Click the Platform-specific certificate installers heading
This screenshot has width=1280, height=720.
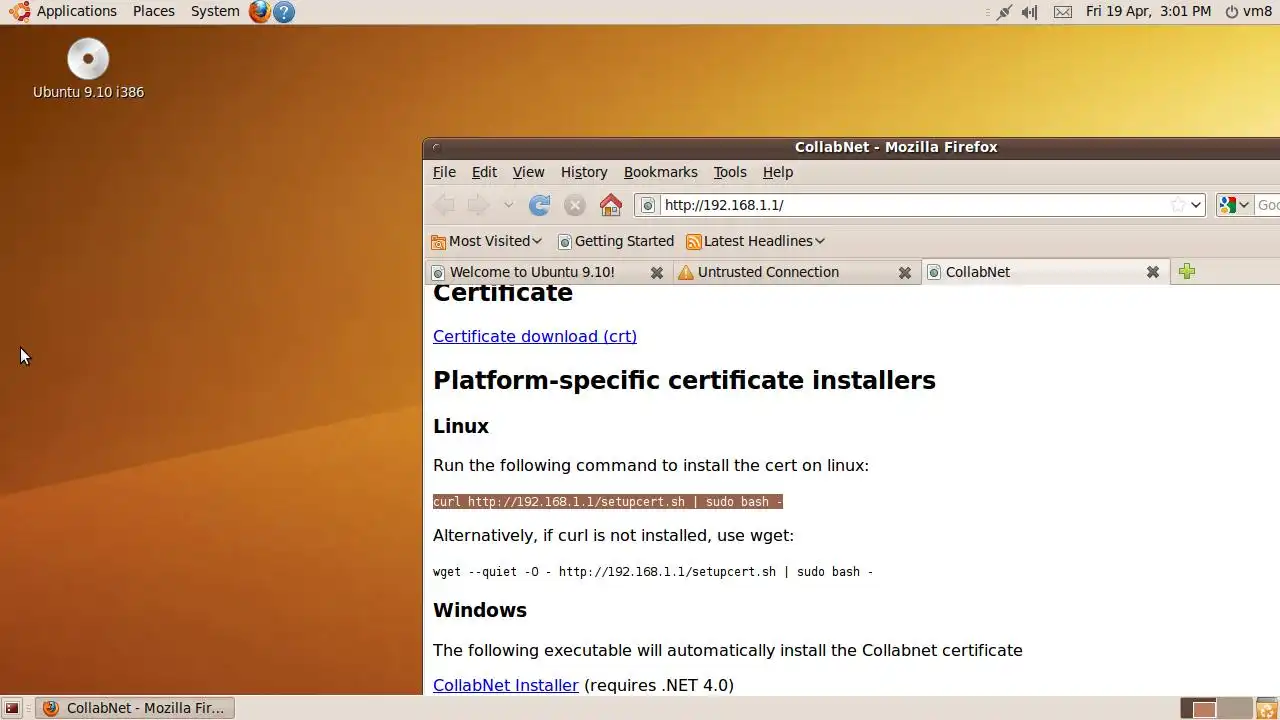[x=684, y=380]
